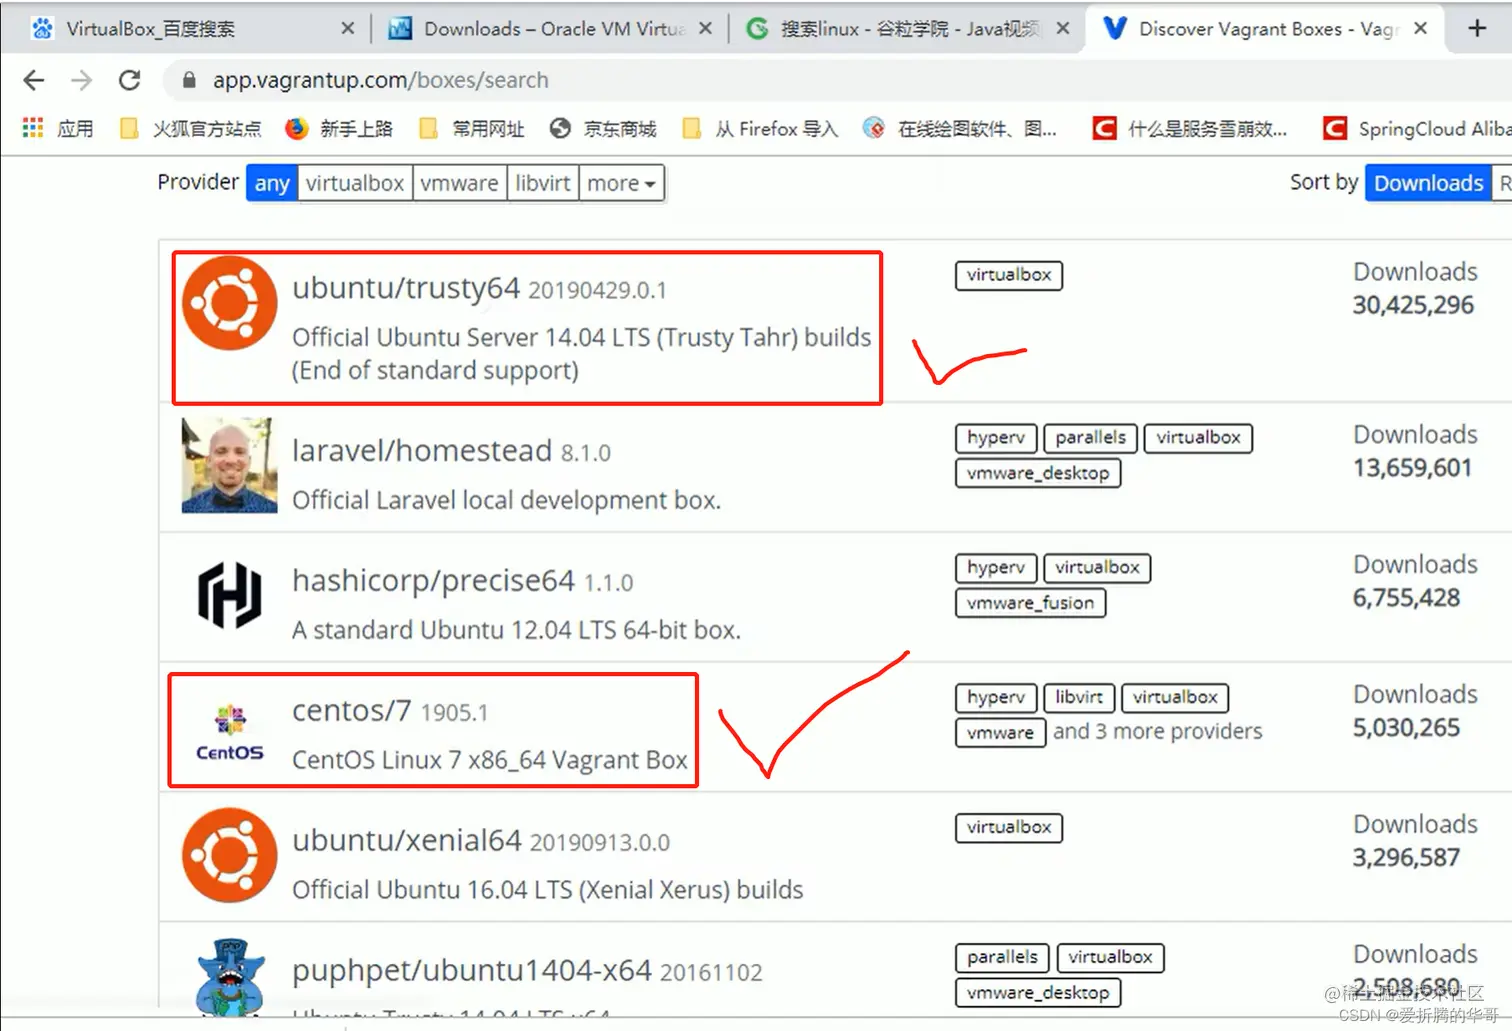This screenshot has width=1512, height=1031.
Task: Filter by the vmware provider
Action: [x=459, y=183]
